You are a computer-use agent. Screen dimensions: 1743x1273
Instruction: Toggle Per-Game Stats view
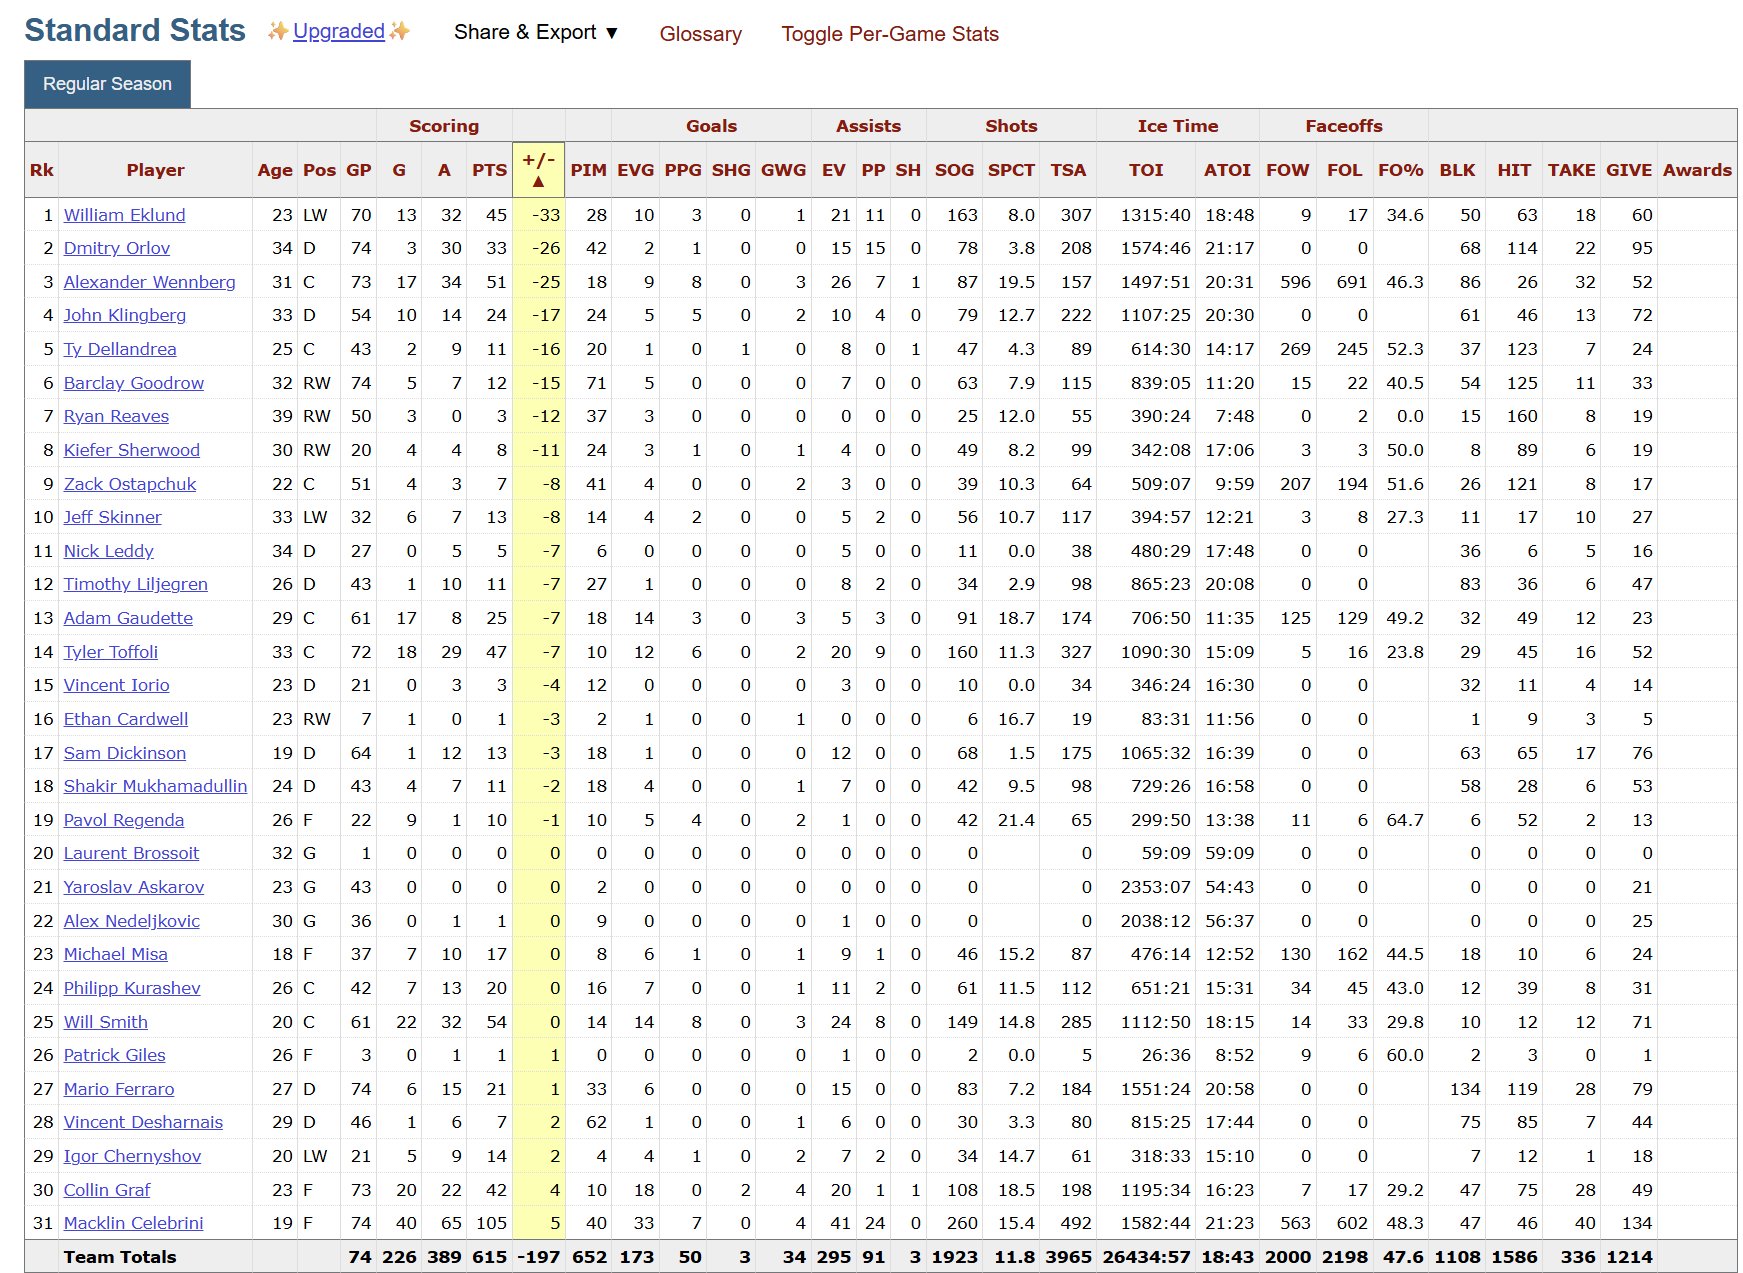[x=890, y=34]
